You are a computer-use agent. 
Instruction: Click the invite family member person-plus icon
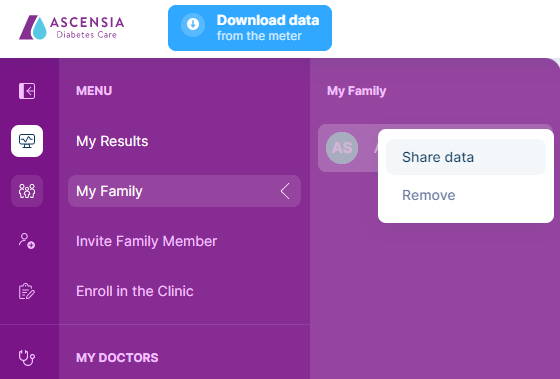27,241
